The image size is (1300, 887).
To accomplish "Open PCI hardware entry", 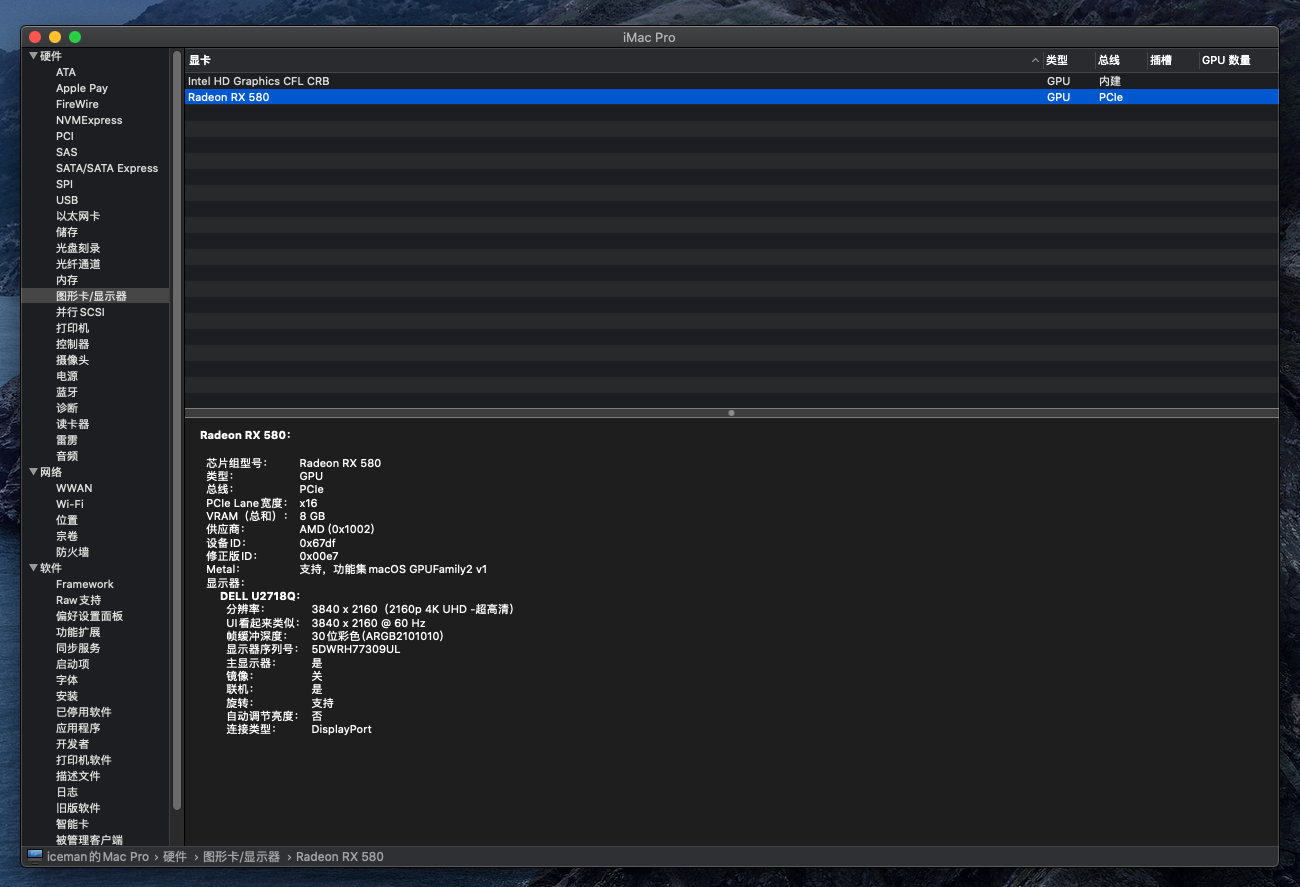I will [65, 136].
